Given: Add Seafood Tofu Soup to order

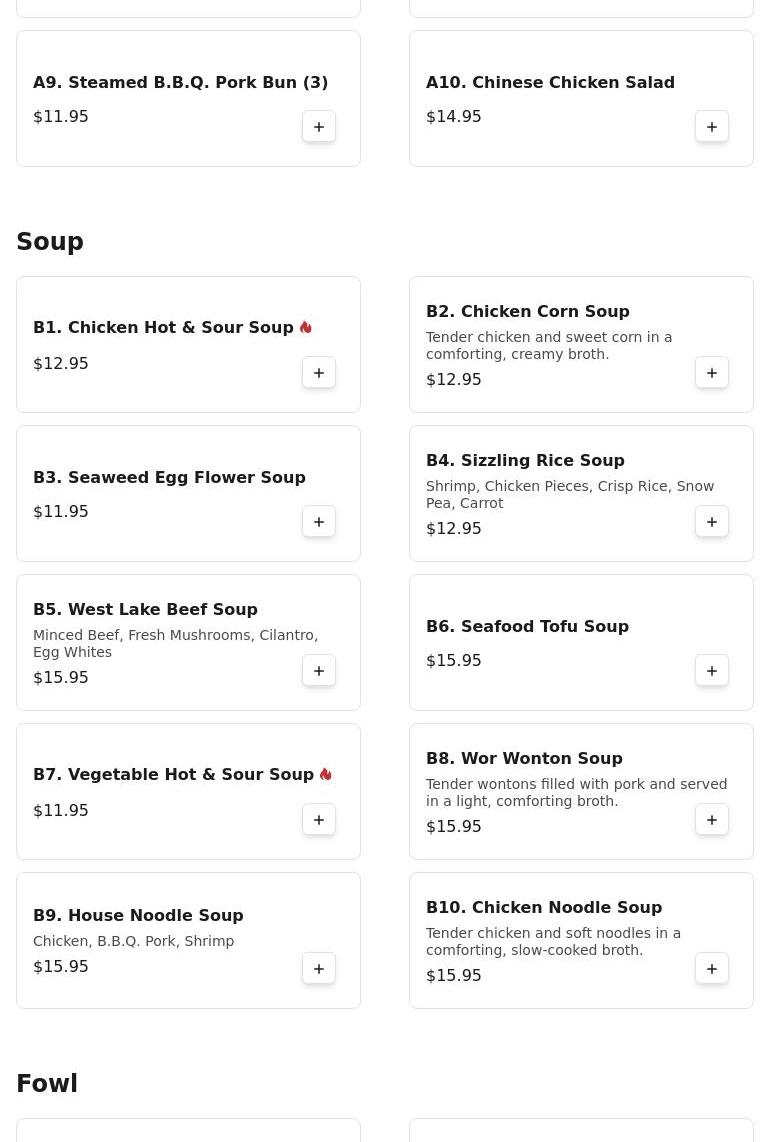Looking at the screenshot, I should [712, 671].
